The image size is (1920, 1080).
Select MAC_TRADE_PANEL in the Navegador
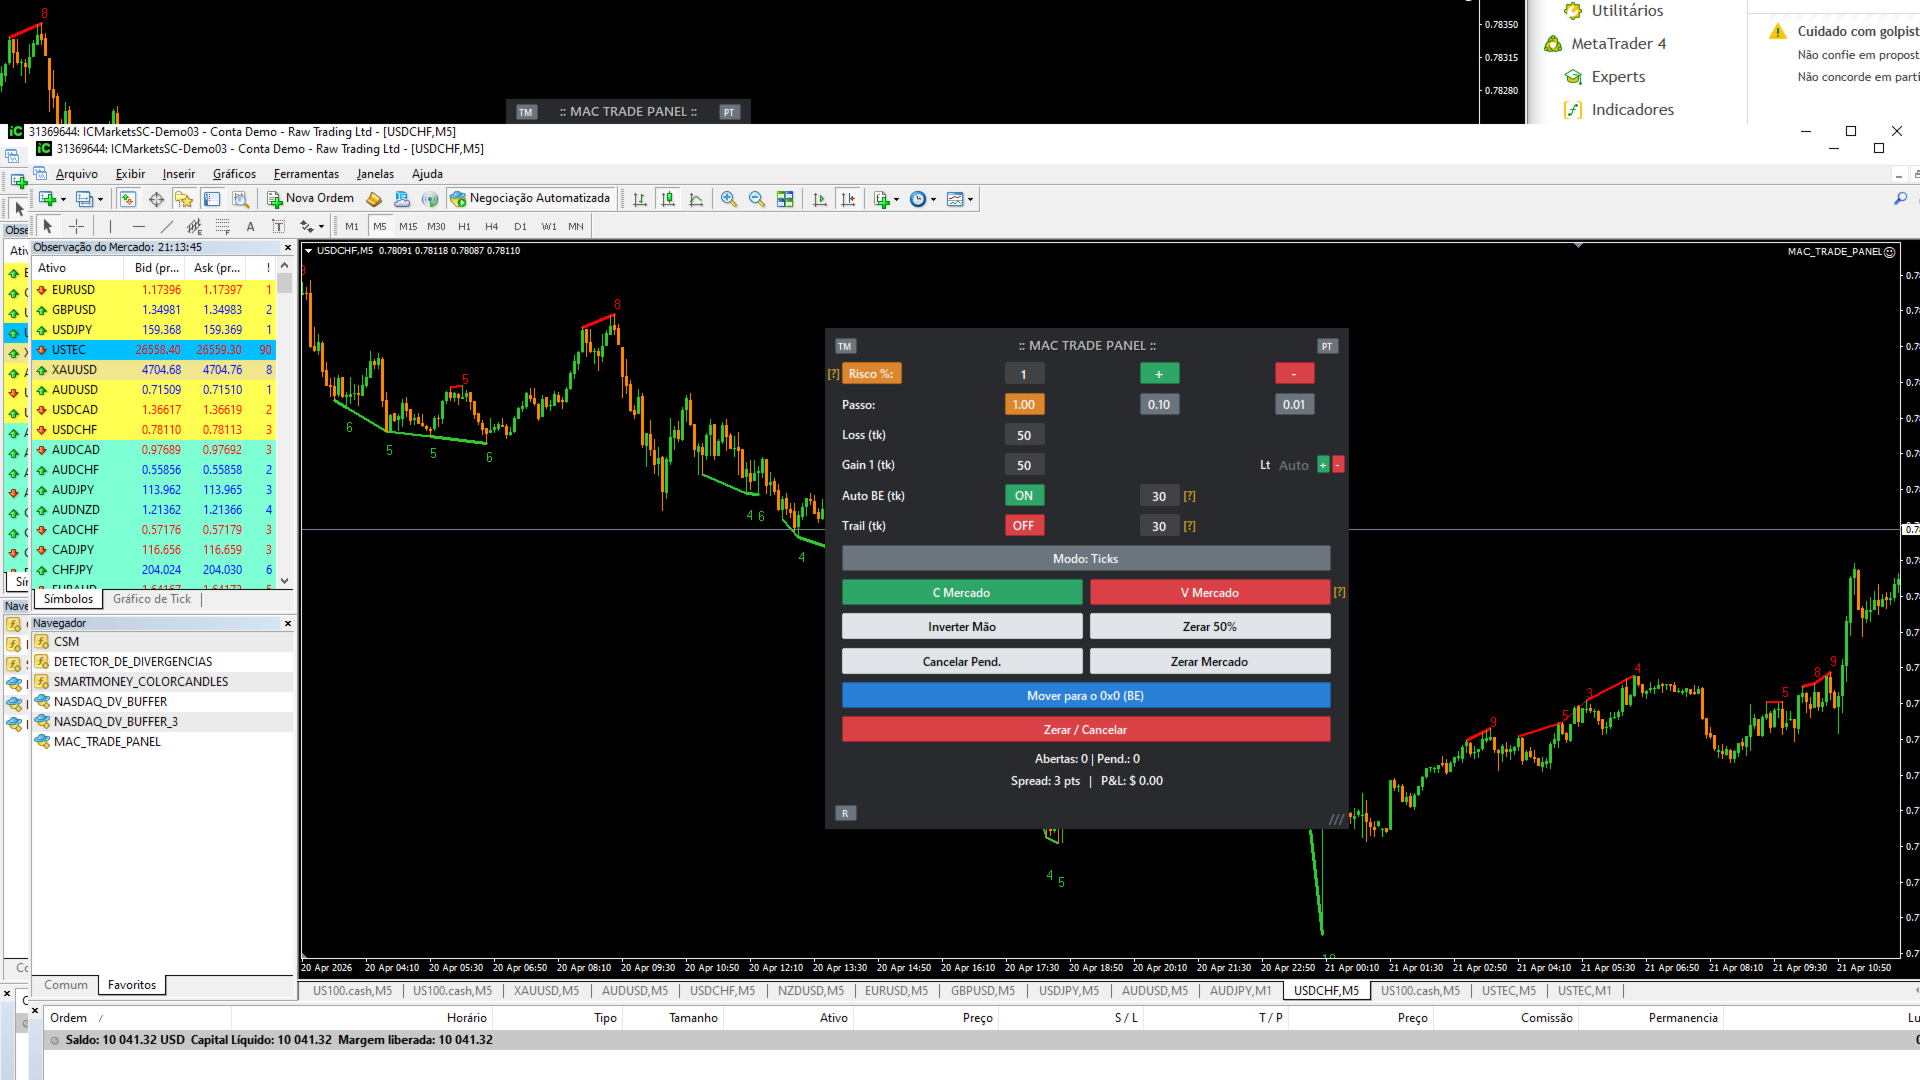[107, 742]
